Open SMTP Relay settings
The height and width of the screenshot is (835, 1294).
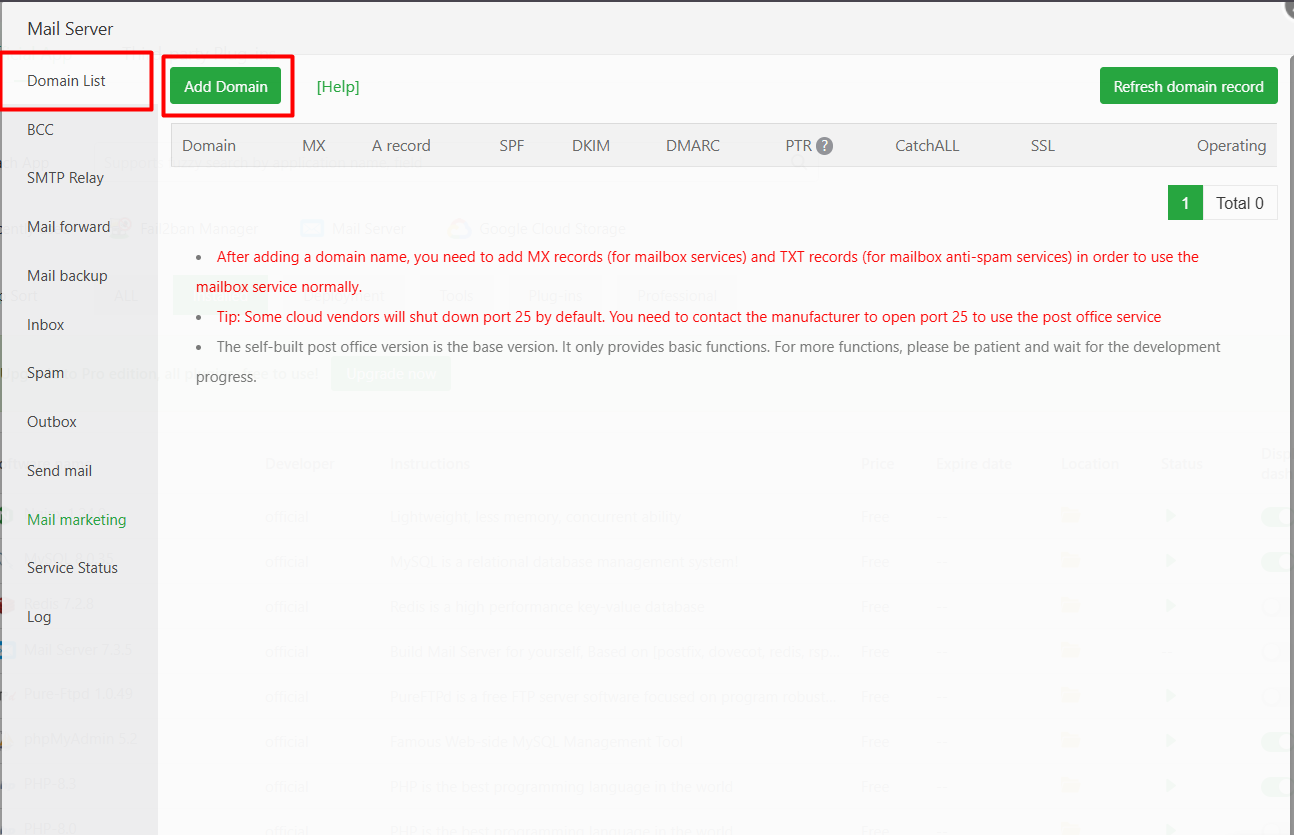click(x=65, y=177)
